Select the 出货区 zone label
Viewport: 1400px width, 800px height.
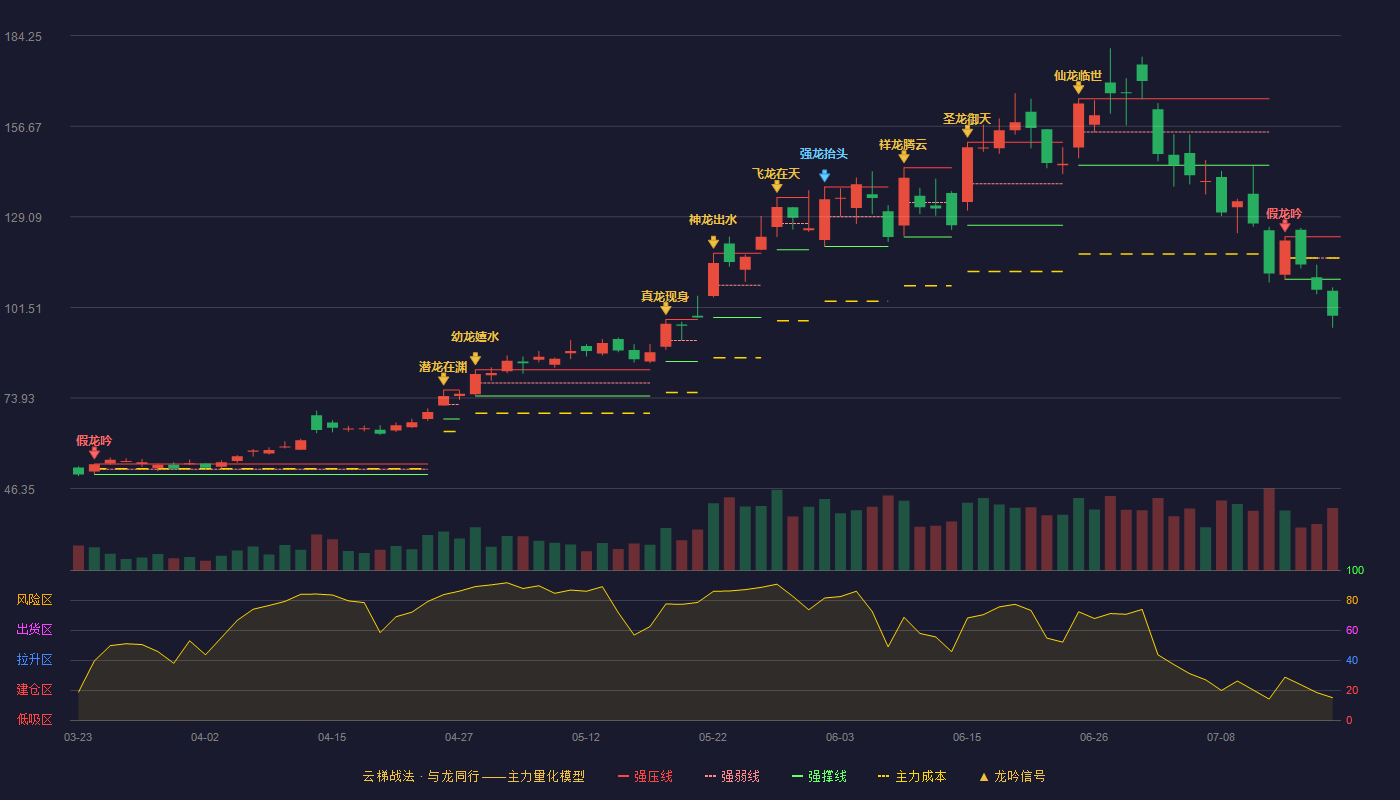coord(34,630)
